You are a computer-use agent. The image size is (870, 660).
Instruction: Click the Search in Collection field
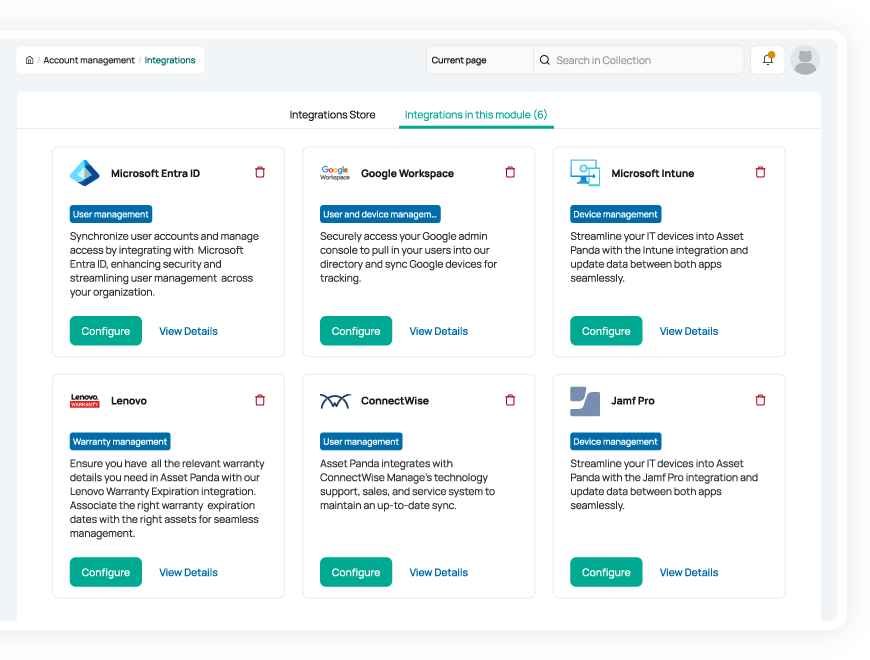pos(640,60)
